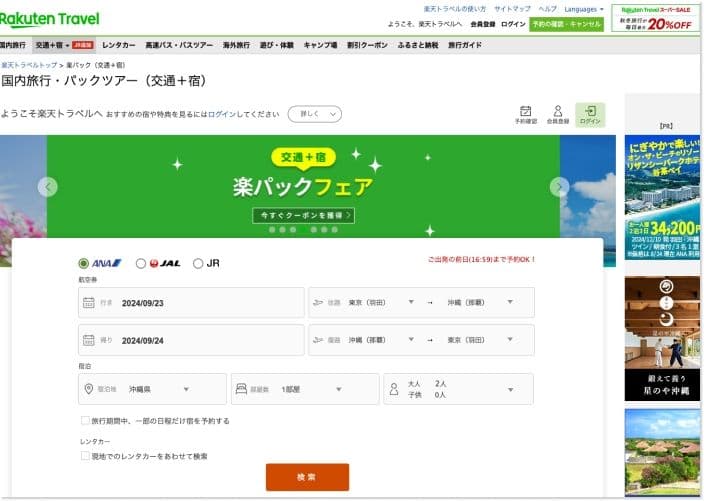The image size is (704, 501).
Task: Select the ANA airline radio button
Action: [84, 263]
